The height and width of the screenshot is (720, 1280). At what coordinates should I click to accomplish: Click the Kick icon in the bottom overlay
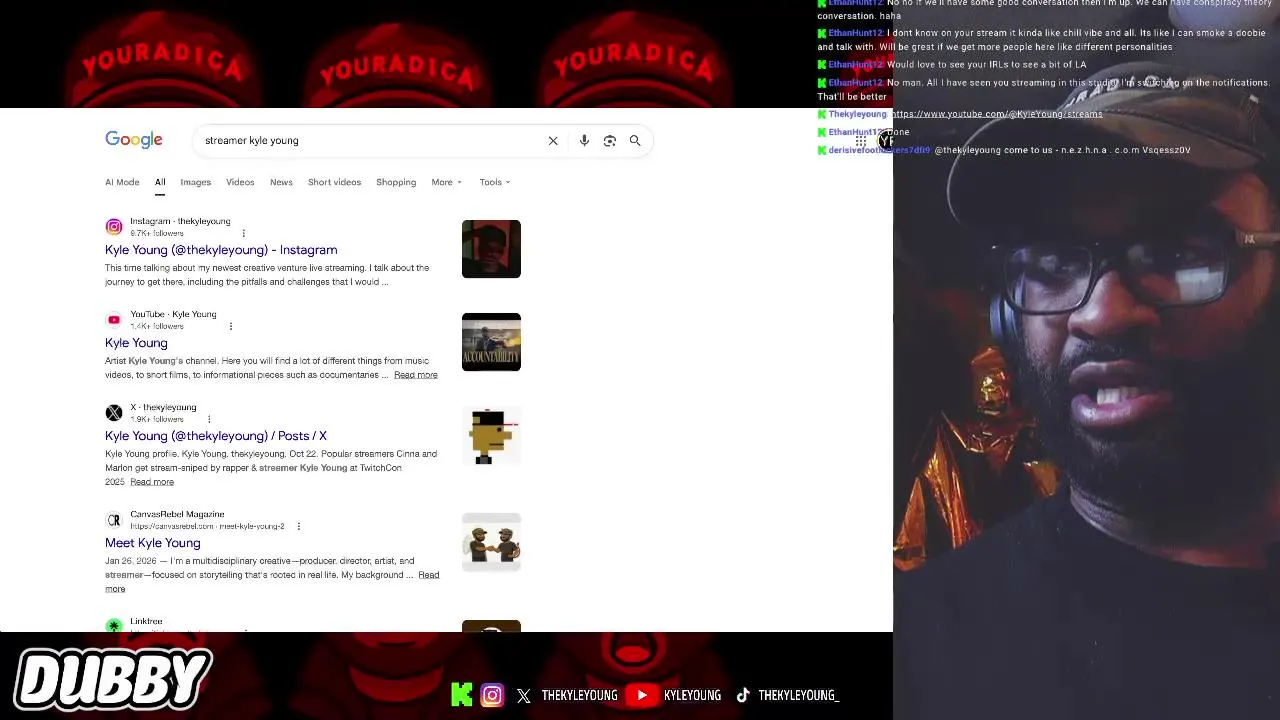(x=461, y=695)
